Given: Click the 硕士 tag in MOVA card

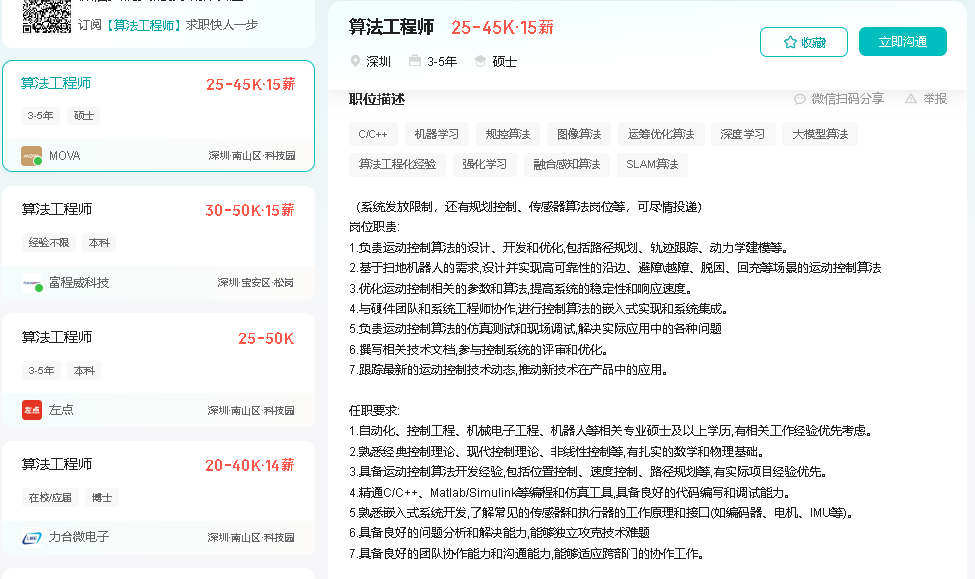Looking at the screenshot, I should pyautogui.click(x=83, y=116).
